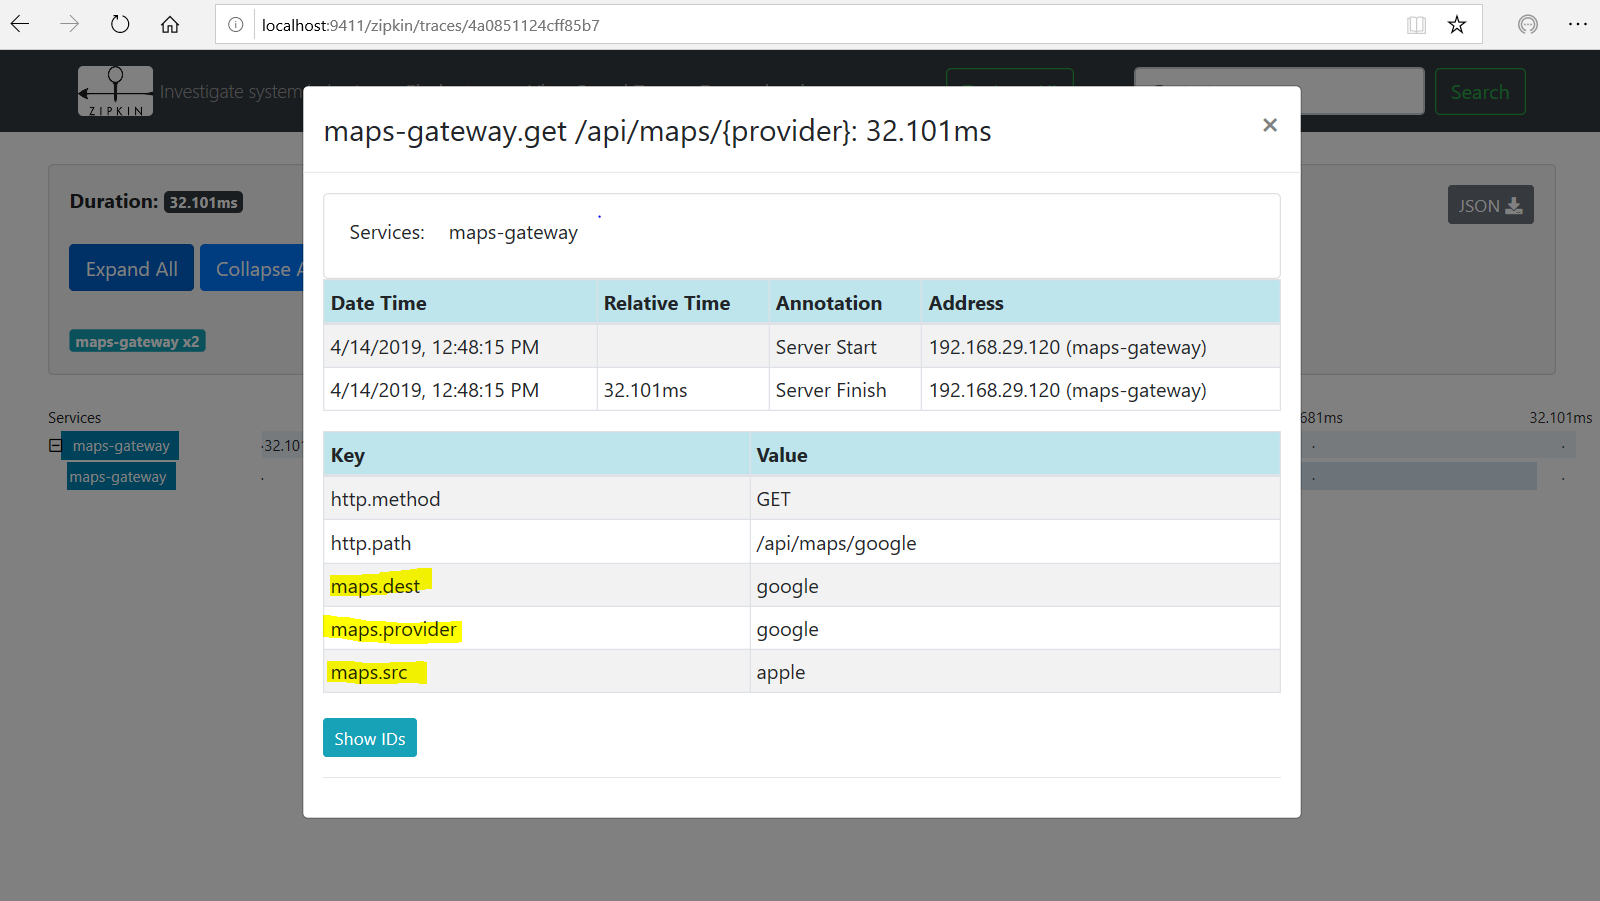1600x901 pixels.
Task: Select the maps-gateway x2 service badge
Action: 137,341
